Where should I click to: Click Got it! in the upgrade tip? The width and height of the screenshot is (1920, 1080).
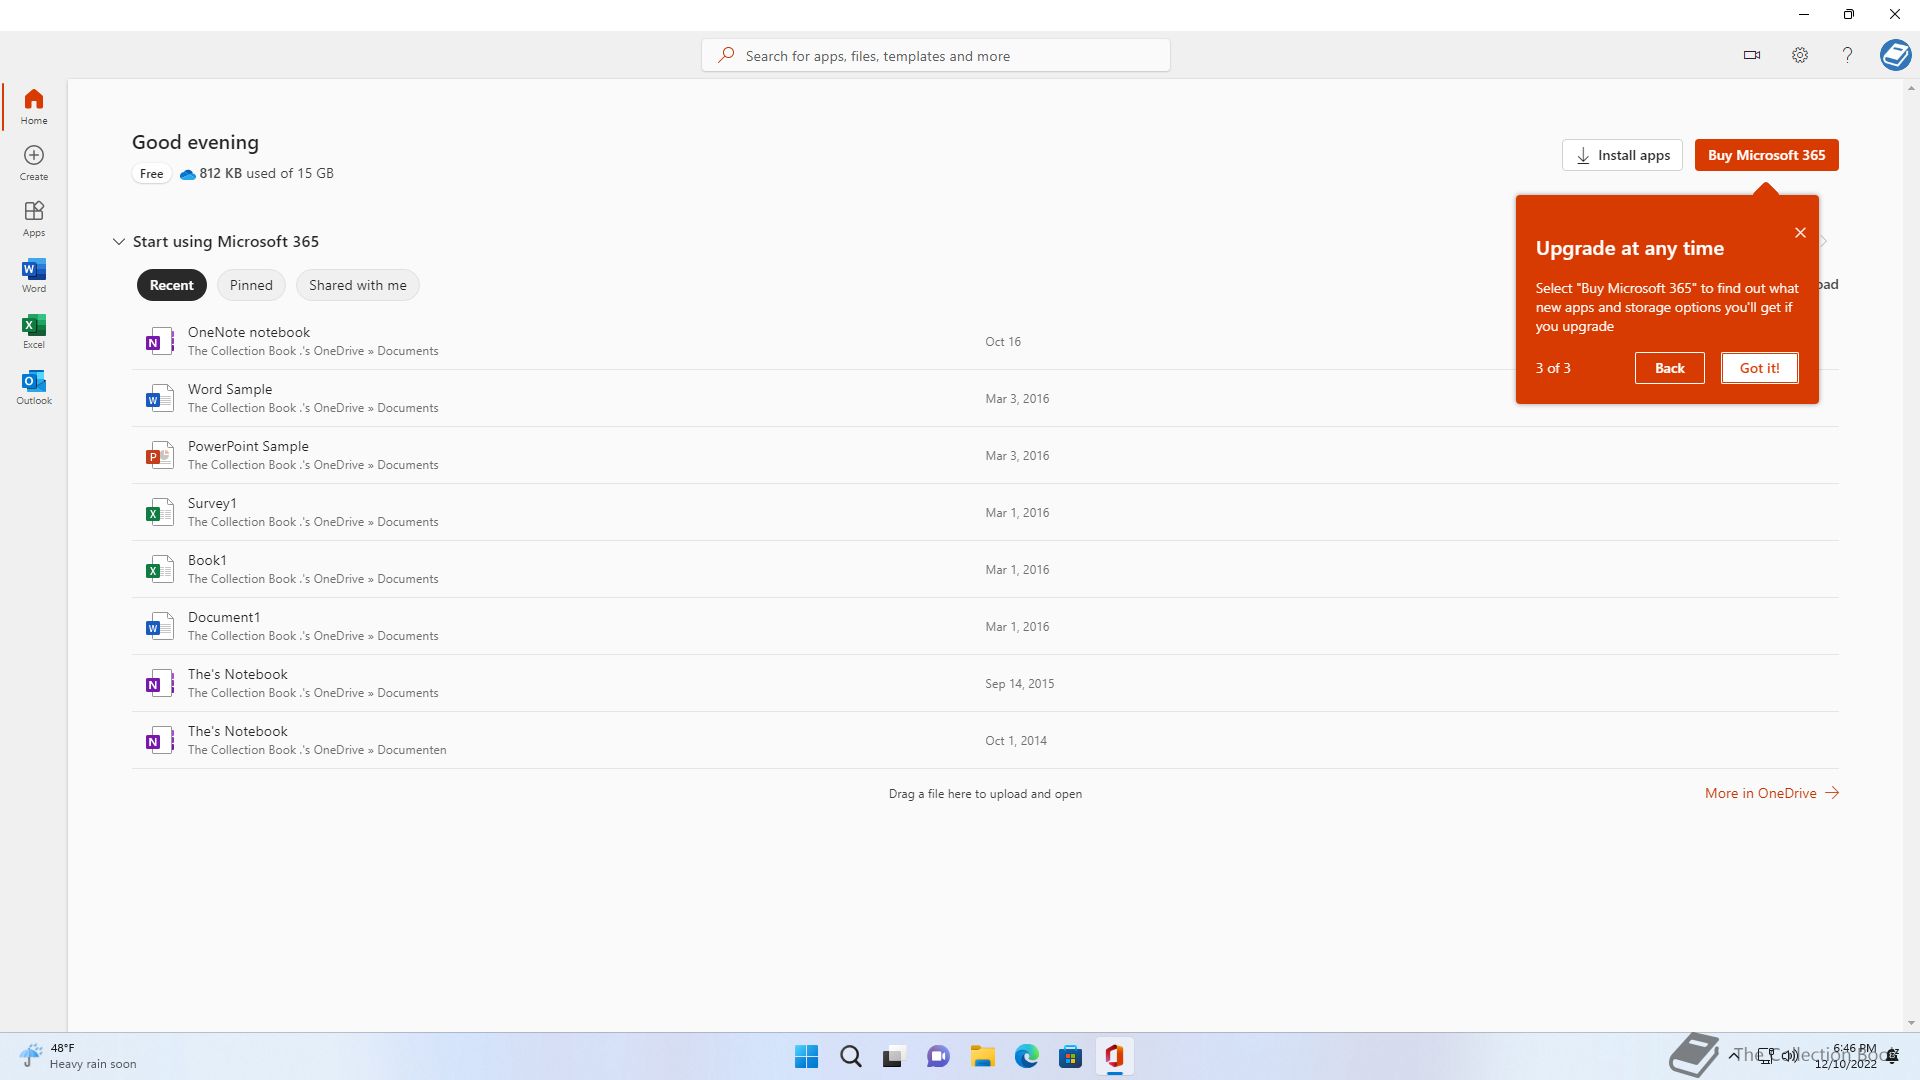[1759, 368]
